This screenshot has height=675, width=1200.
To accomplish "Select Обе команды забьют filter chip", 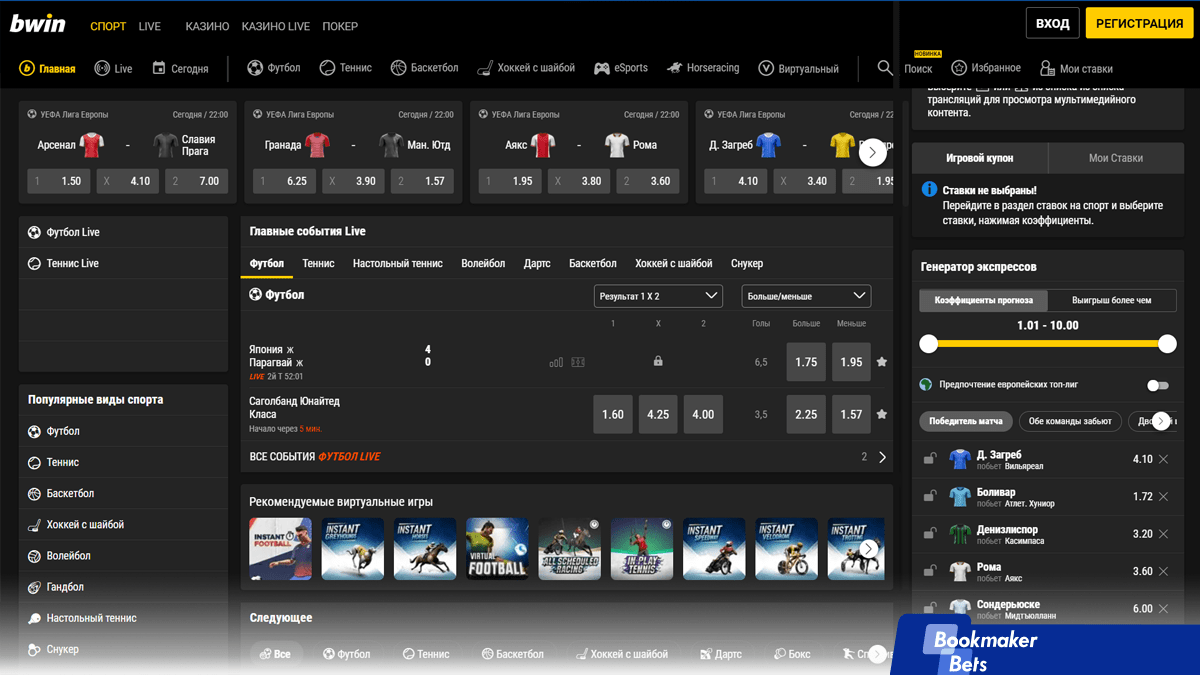I will pos(1070,421).
